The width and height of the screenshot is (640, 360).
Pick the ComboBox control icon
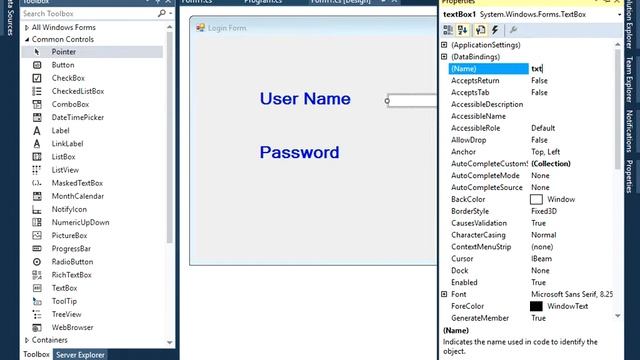pos(37,104)
